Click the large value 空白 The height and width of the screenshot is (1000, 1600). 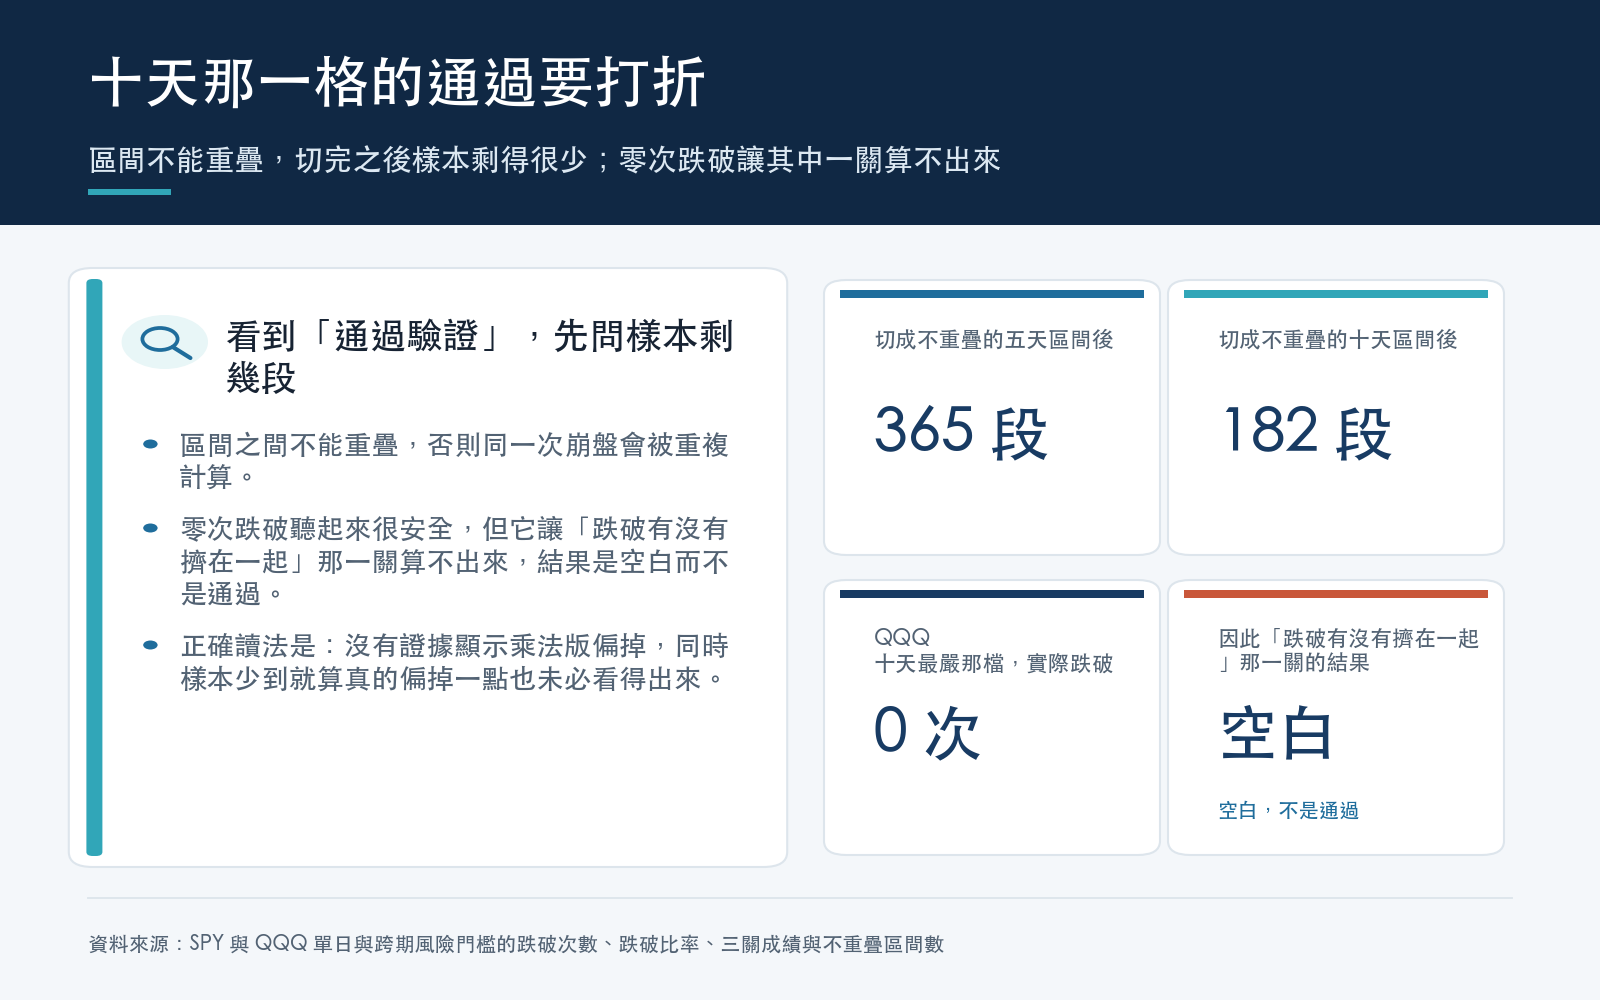pyautogui.click(x=1277, y=734)
